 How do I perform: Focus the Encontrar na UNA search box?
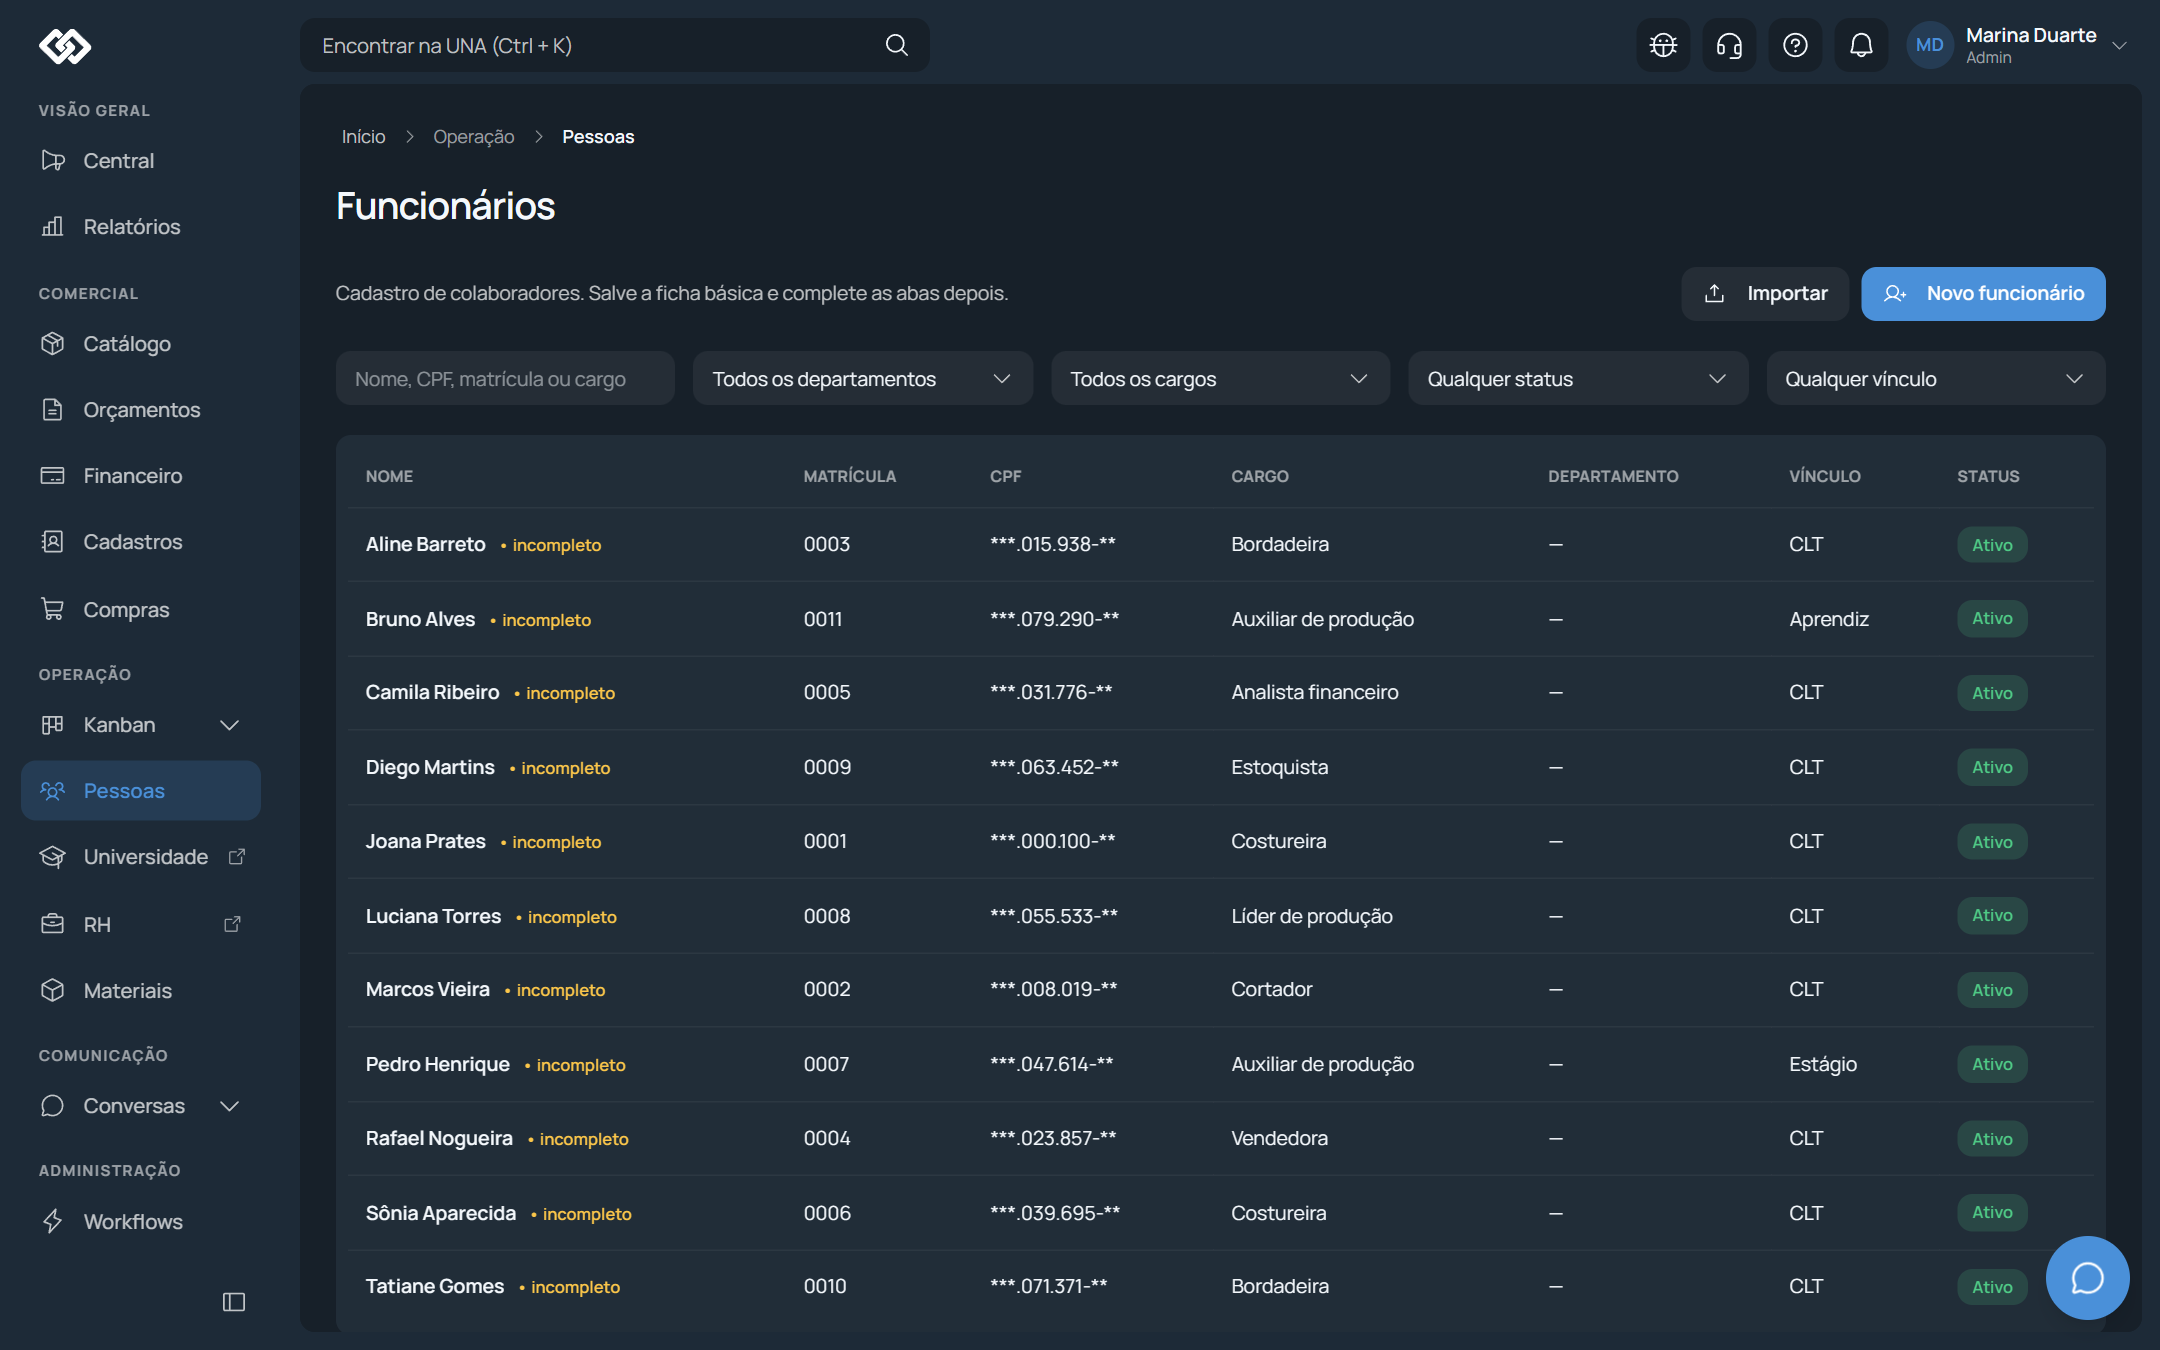point(614,45)
